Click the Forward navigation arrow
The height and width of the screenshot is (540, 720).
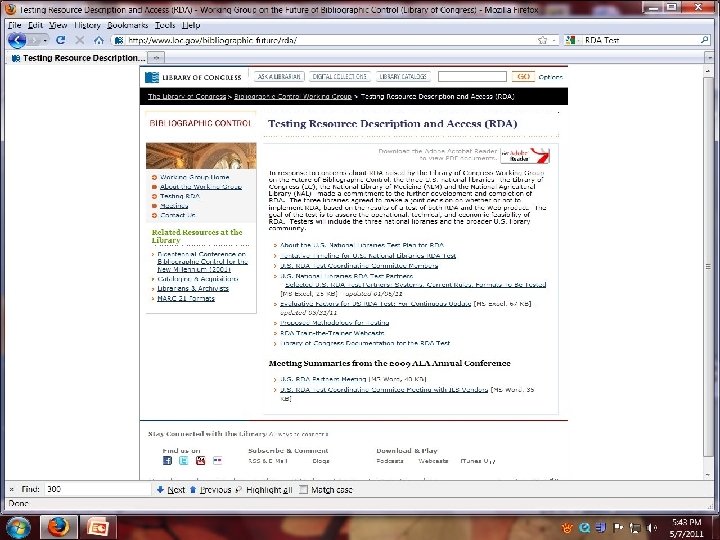(34, 40)
